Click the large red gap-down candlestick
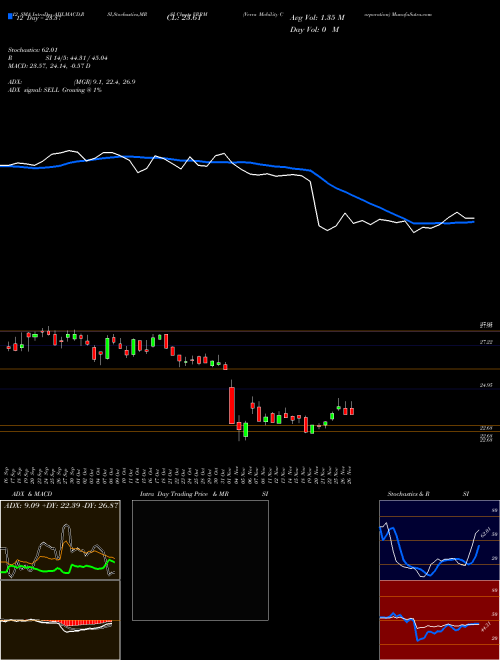 coord(231,405)
